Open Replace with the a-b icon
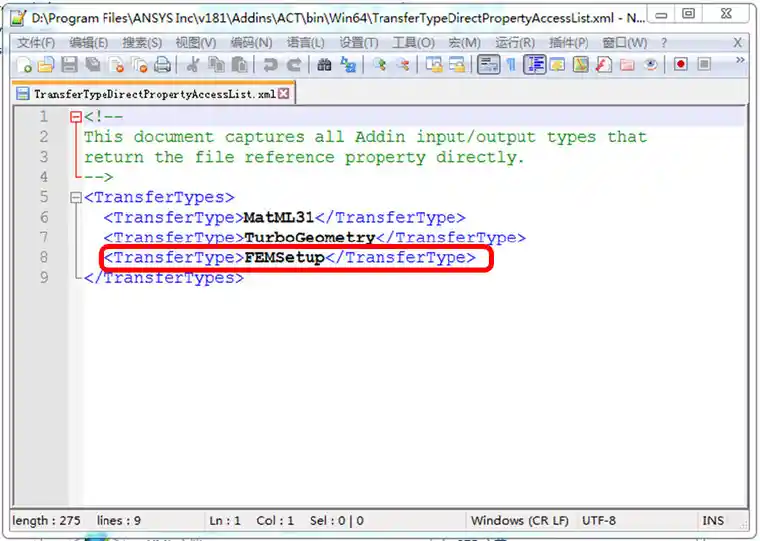The height and width of the screenshot is (541, 760). (348, 64)
